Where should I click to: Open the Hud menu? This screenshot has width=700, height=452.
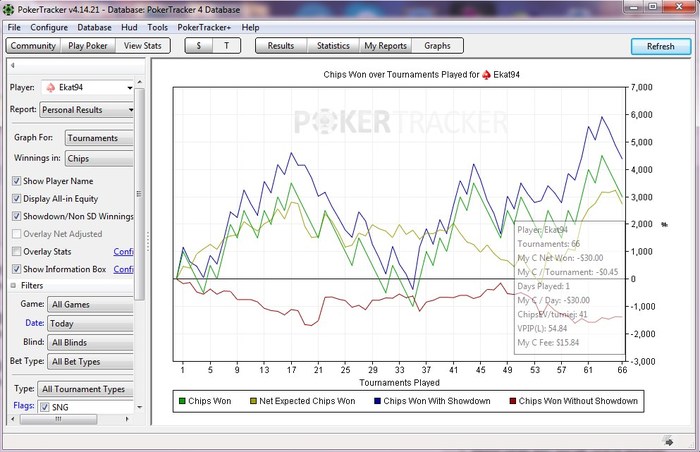(129, 28)
